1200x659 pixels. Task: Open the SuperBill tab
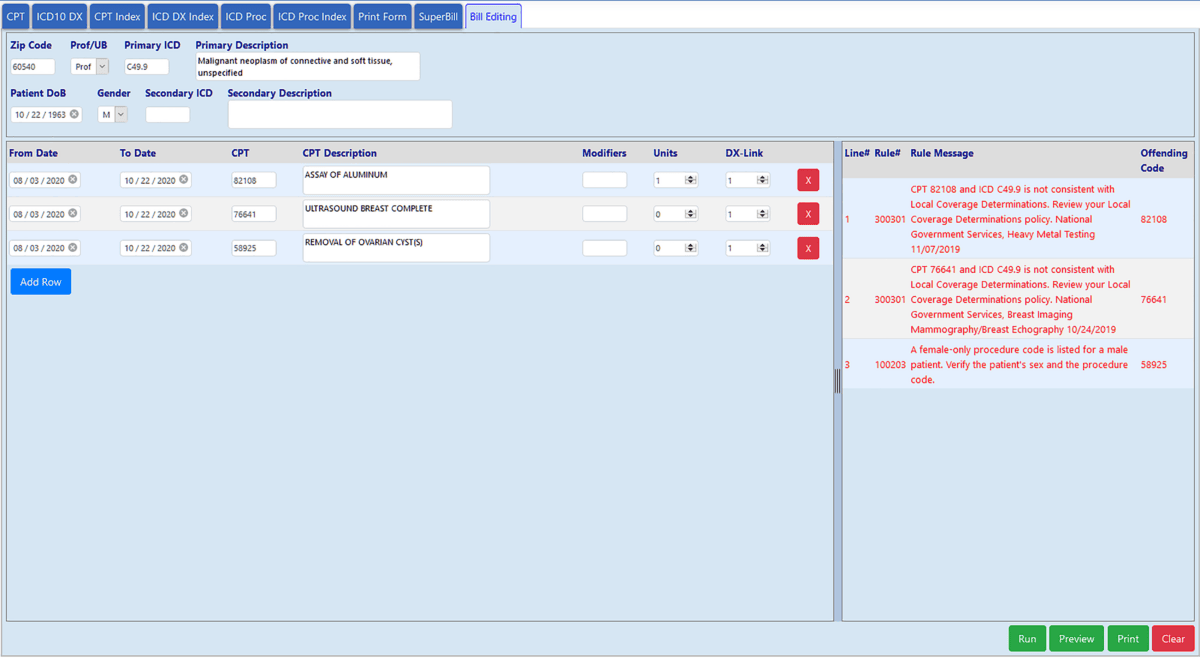[438, 17]
